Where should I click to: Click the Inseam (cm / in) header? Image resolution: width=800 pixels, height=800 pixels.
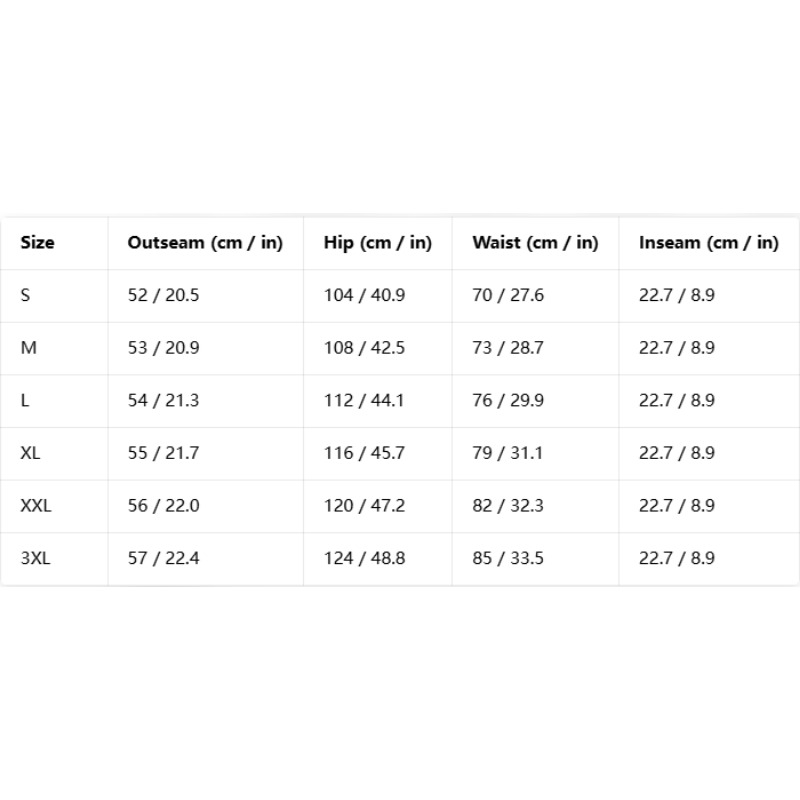[x=709, y=243]
